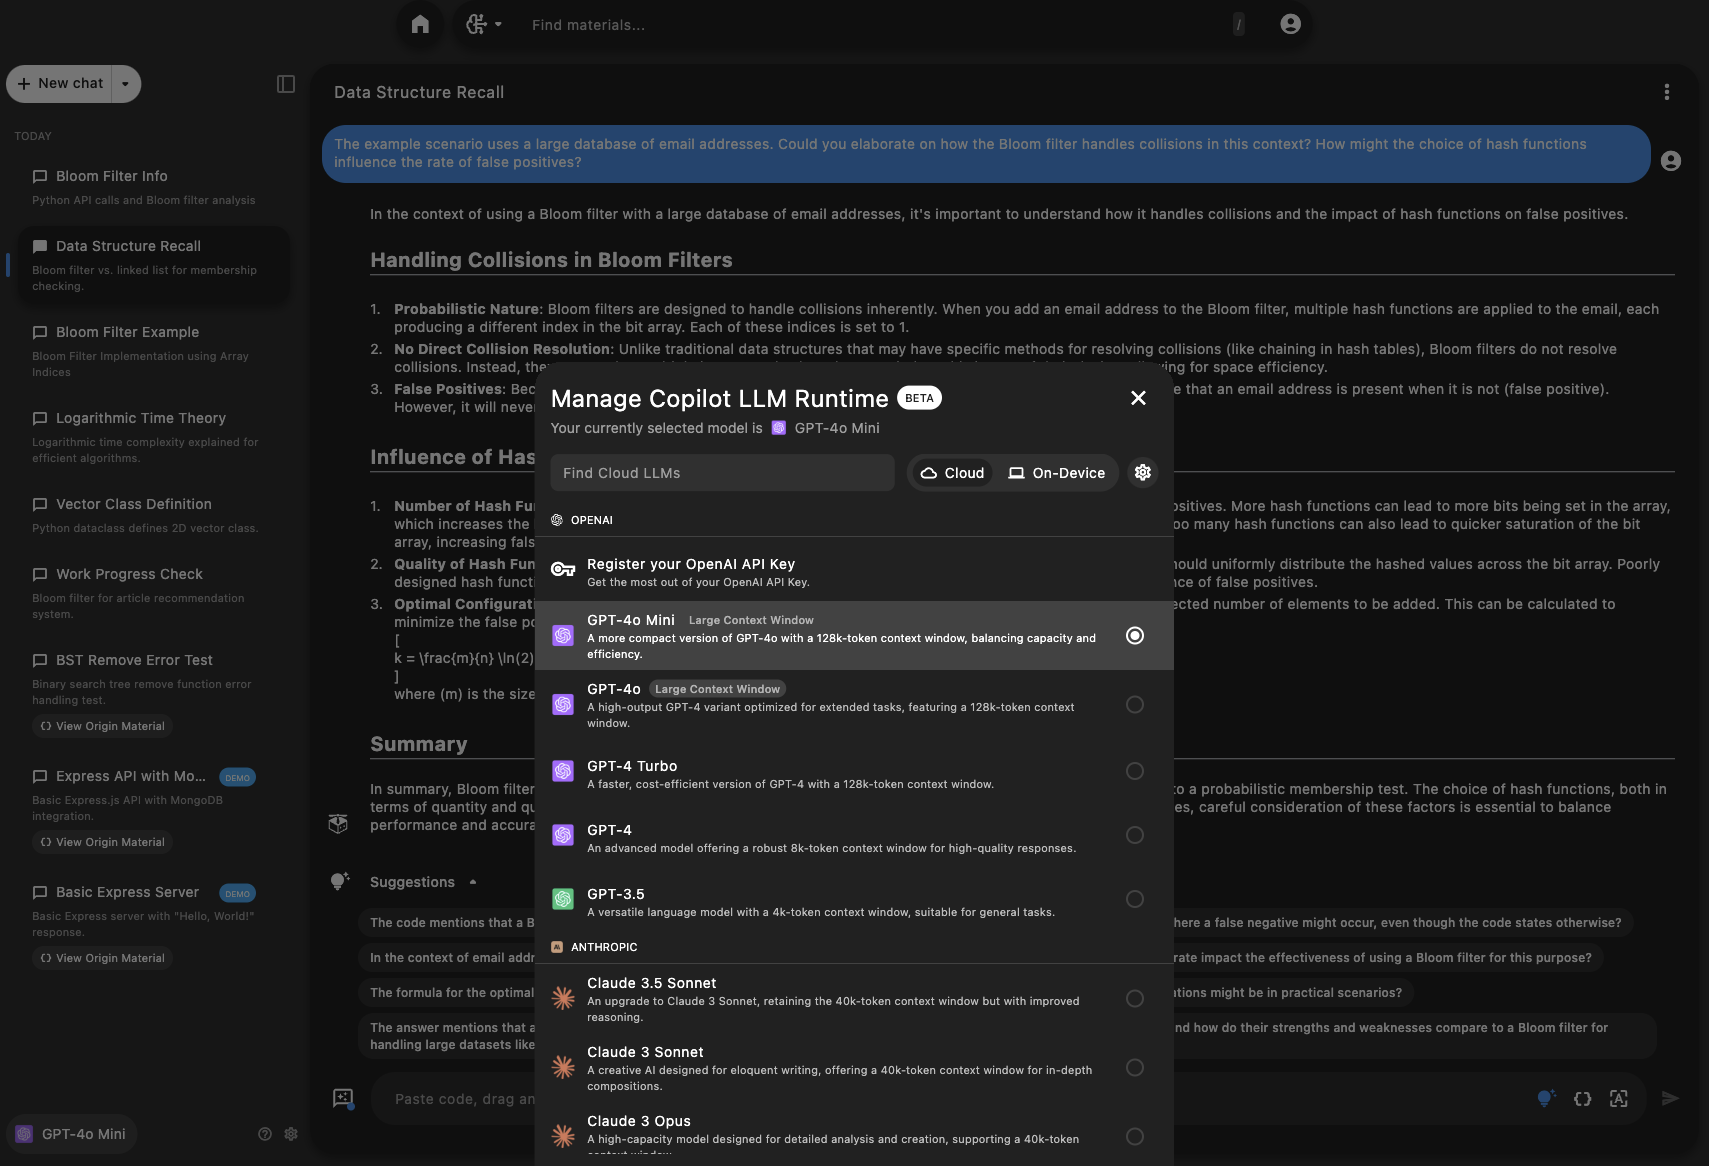Image resolution: width=1709 pixels, height=1166 pixels.
Task: Start a New chat
Action: point(60,84)
